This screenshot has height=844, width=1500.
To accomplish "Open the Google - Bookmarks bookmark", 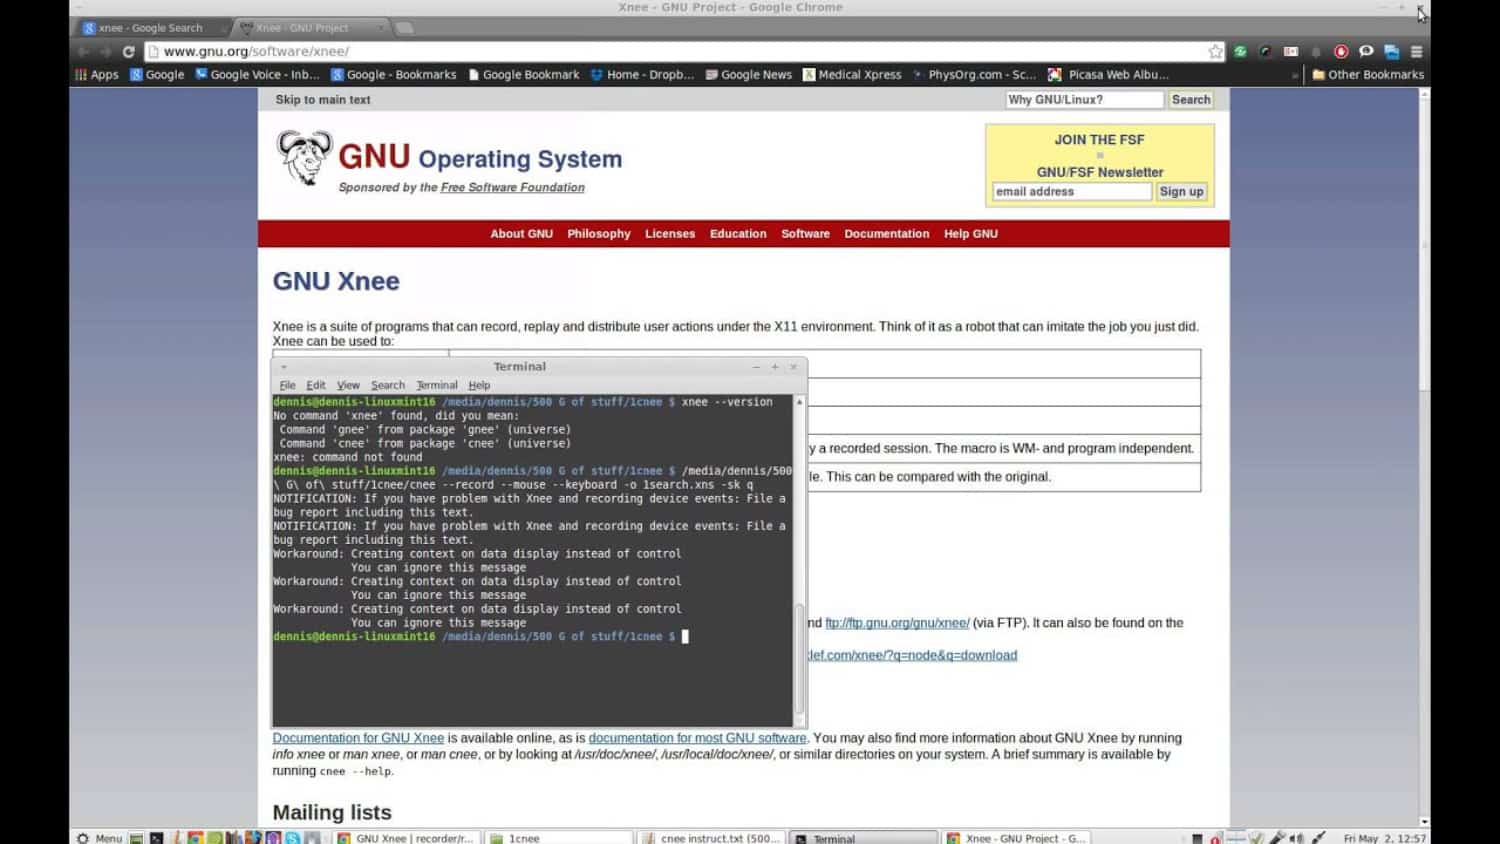I will click(x=393, y=74).
